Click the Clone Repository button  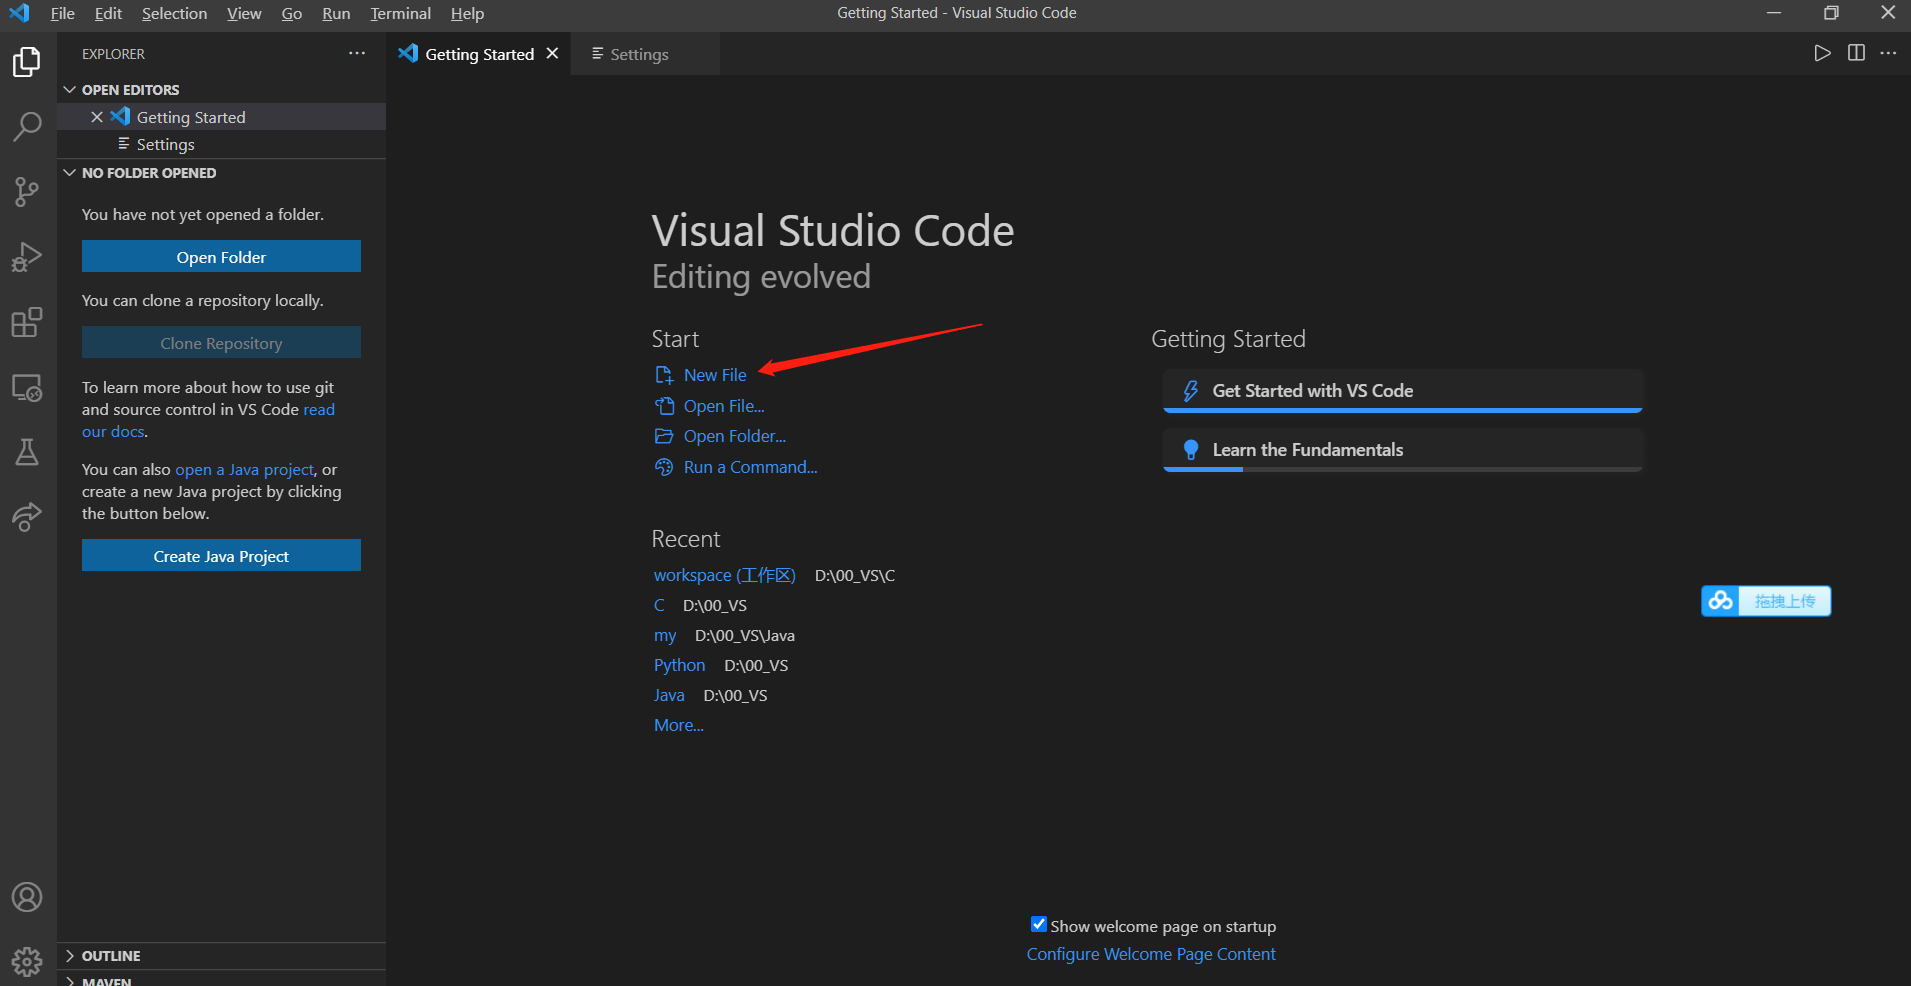click(220, 342)
